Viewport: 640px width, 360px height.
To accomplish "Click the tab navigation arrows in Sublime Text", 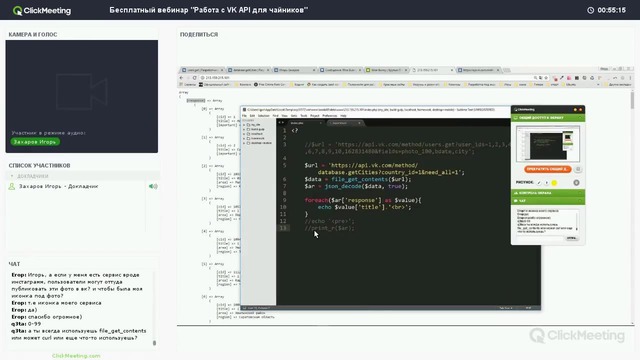I will click(x=281, y=123).
